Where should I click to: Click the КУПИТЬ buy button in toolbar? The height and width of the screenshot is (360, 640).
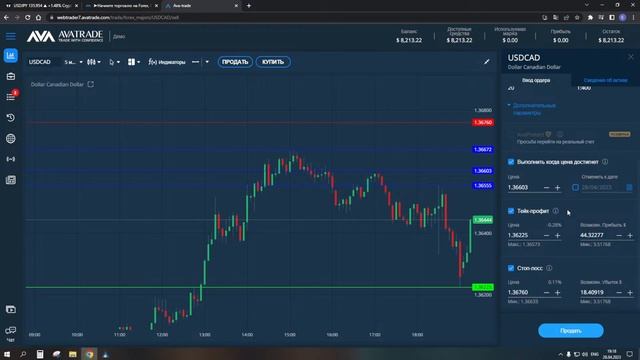coord(273,62)
